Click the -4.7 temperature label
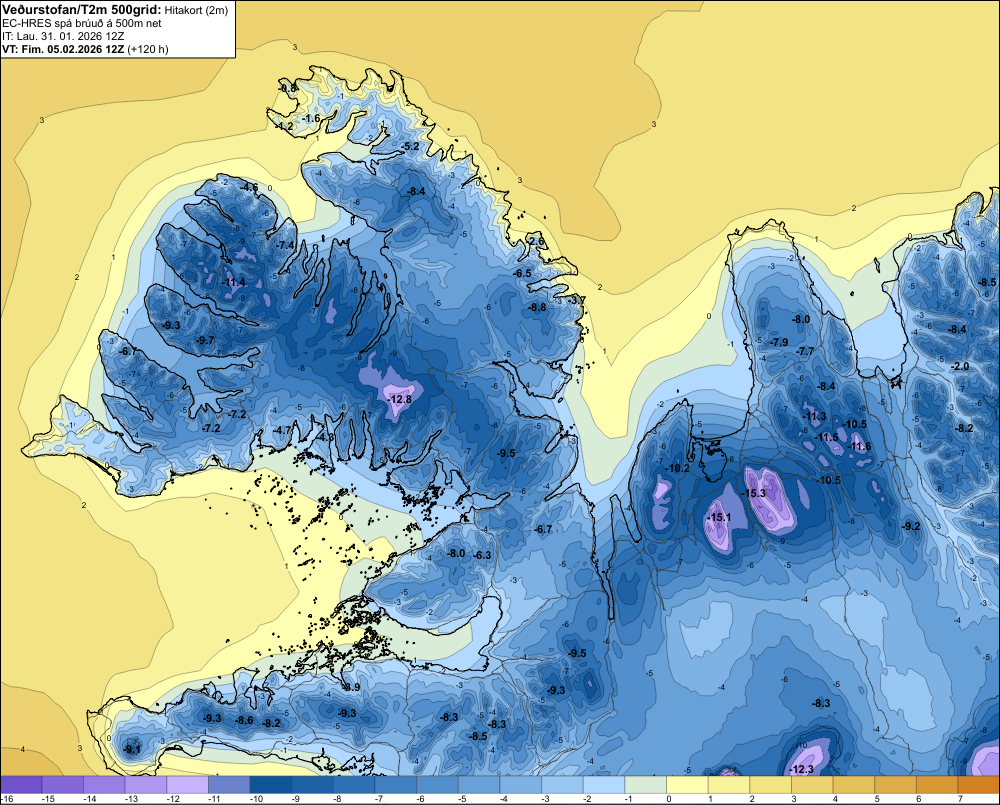This screenshot has height=805, width=1000. 282,430
